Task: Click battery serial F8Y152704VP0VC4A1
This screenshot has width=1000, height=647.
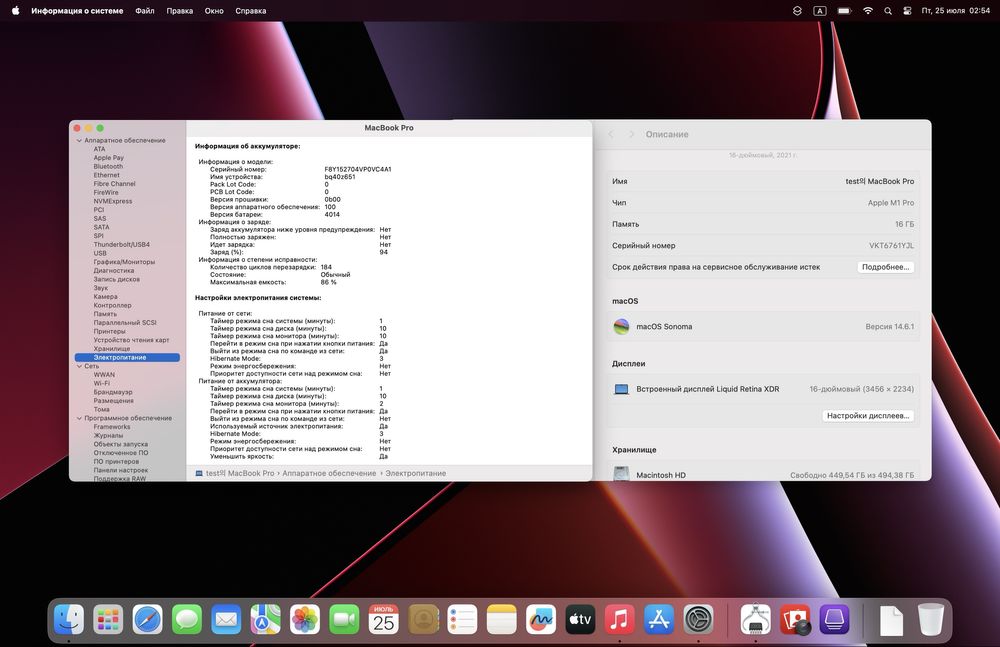Action: [x=358, y=170]
